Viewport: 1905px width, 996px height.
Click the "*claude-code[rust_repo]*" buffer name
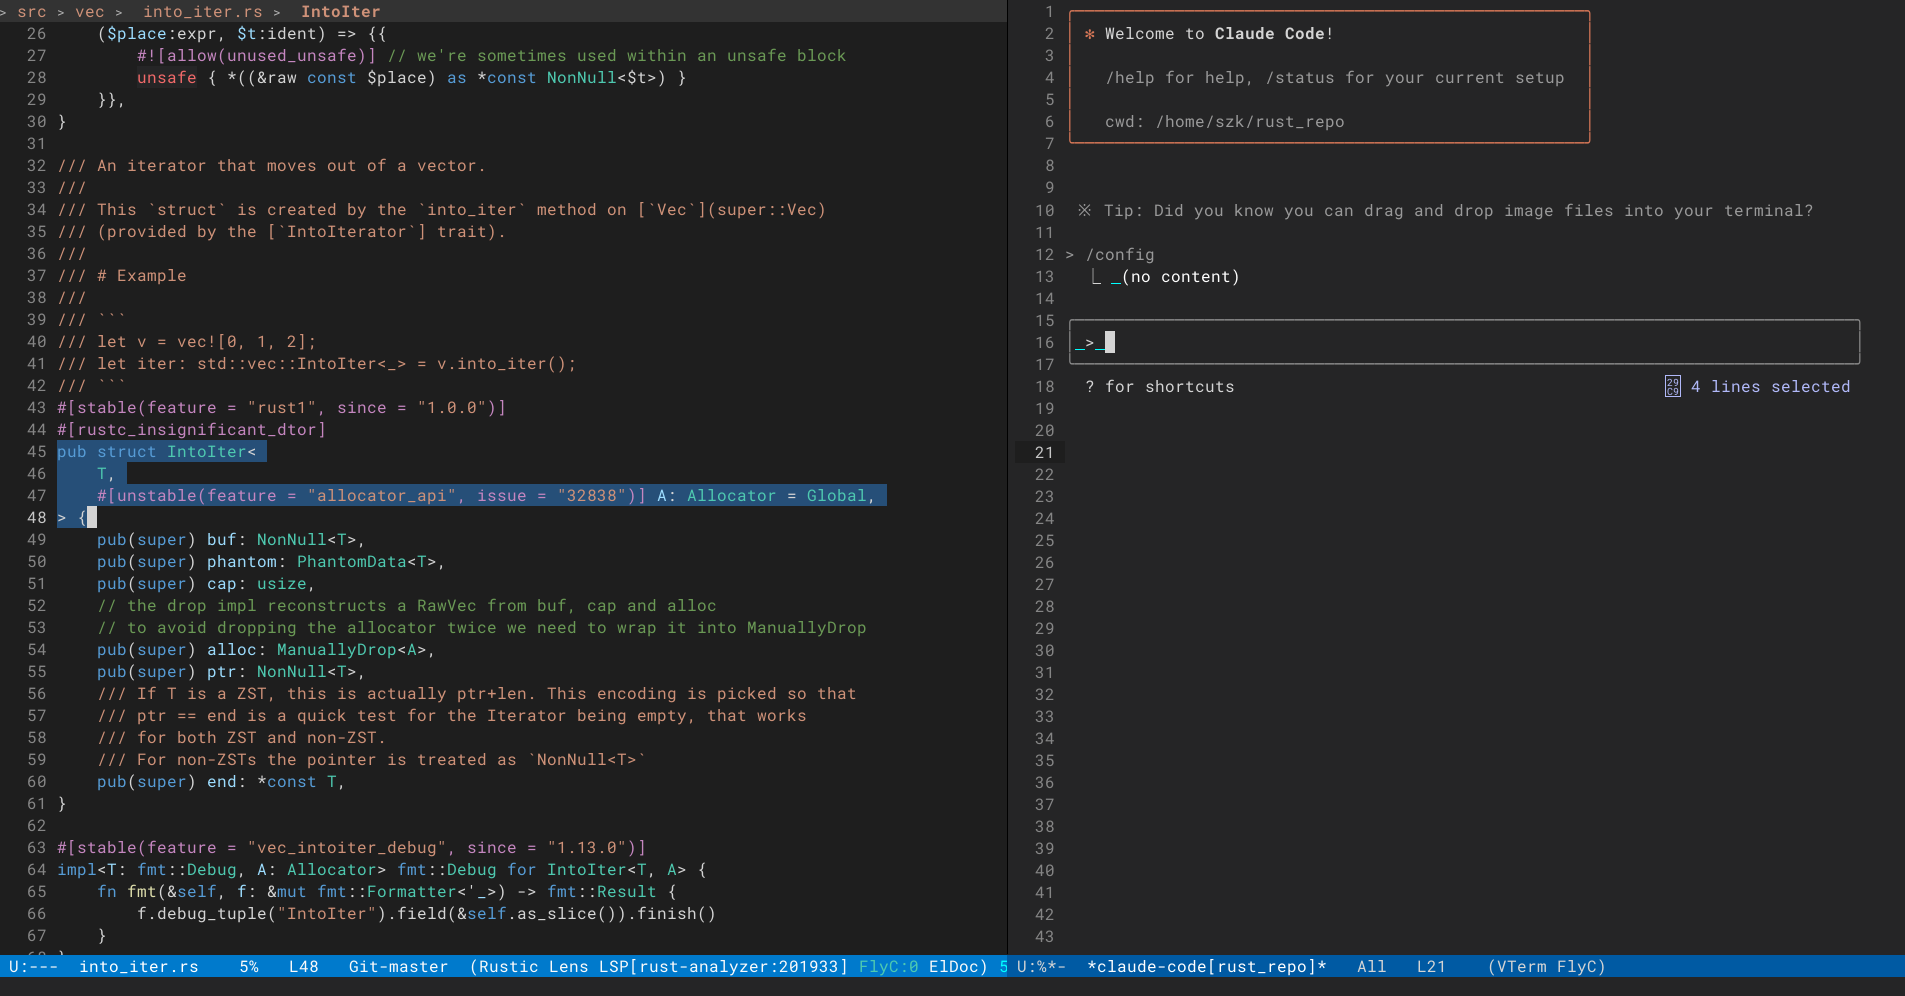click(x=1207, y=967)
